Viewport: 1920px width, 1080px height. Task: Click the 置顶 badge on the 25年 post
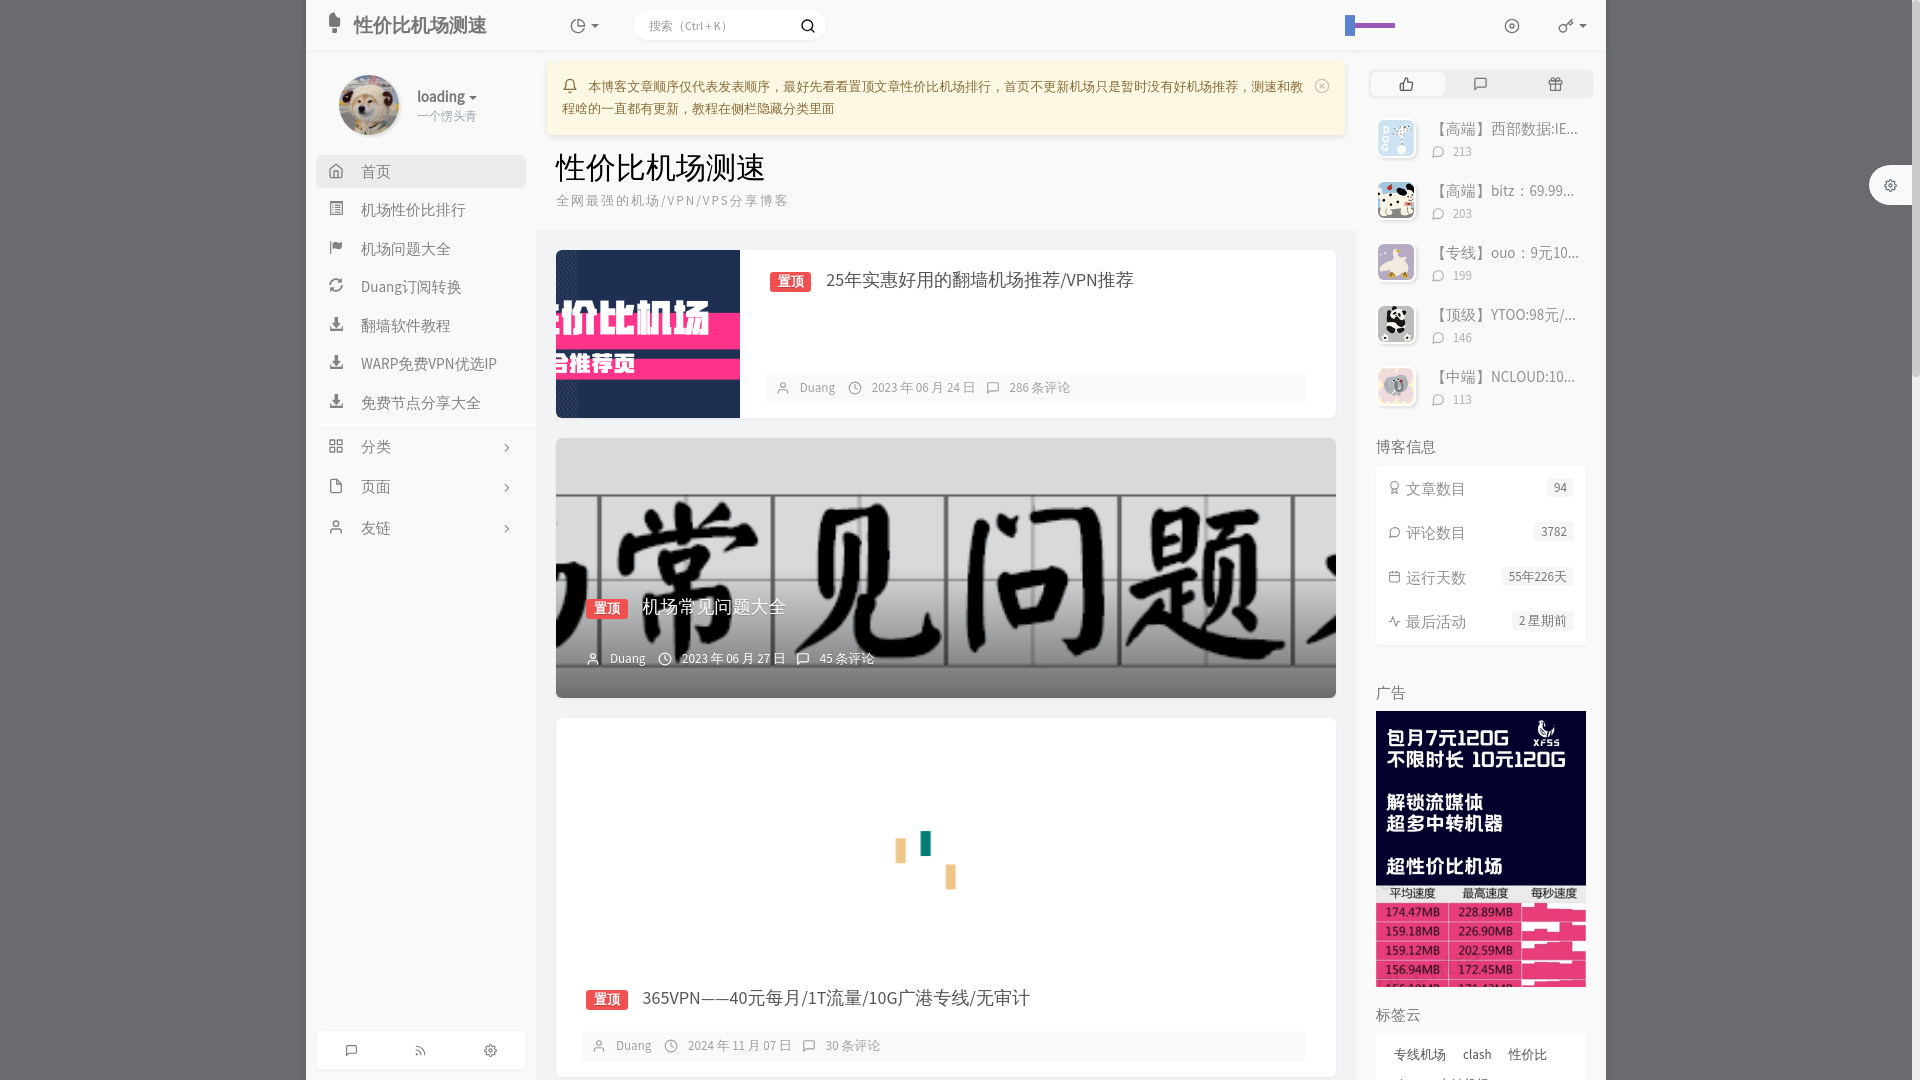click(x=790, y=282)
